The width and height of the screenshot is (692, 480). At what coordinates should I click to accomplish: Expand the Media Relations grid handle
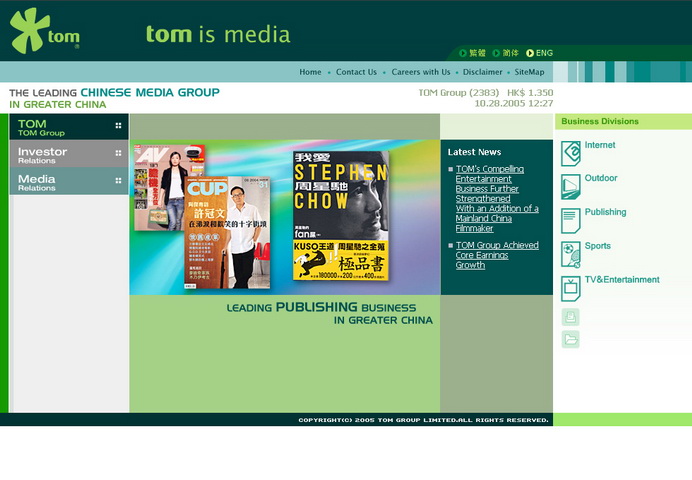[118, 180]
